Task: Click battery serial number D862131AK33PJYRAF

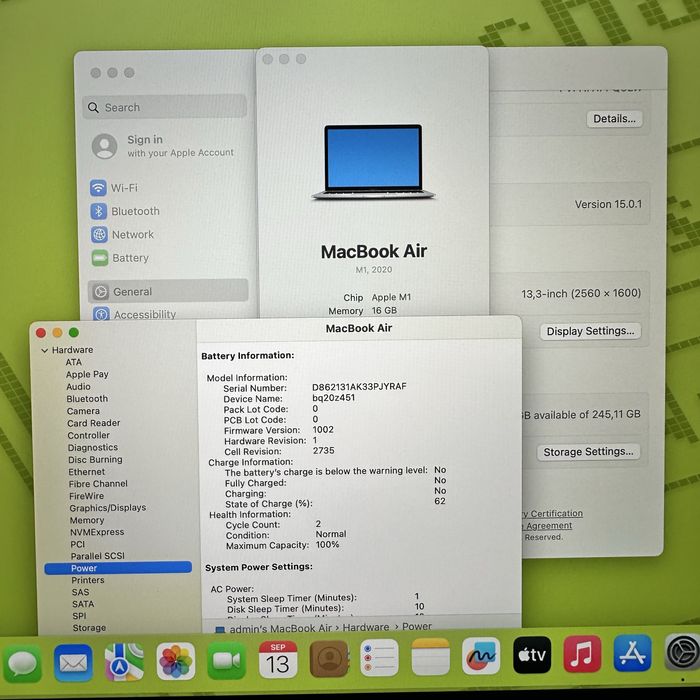Action: (x=359, y=387)
